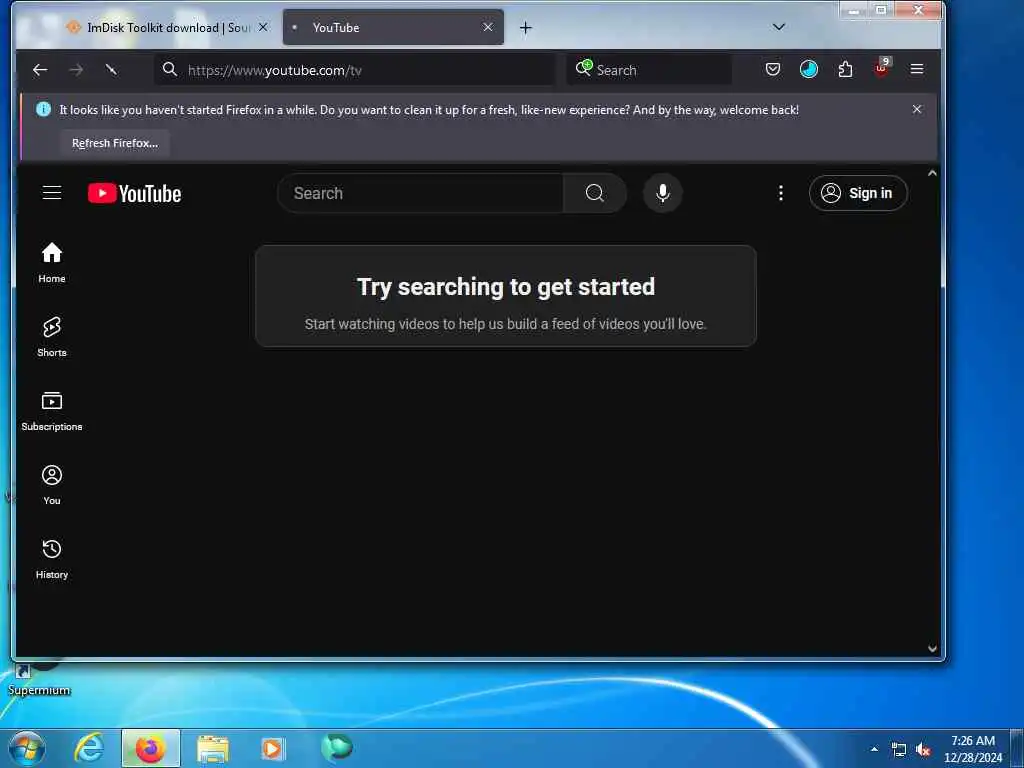Start voice search with microphone icon
1024x768 pixels.
[x=662, y=193]
